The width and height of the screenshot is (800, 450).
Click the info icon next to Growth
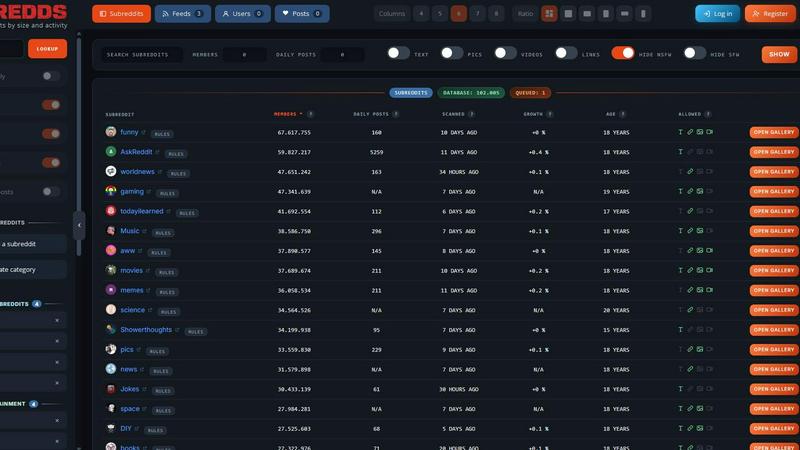(549, 114)
